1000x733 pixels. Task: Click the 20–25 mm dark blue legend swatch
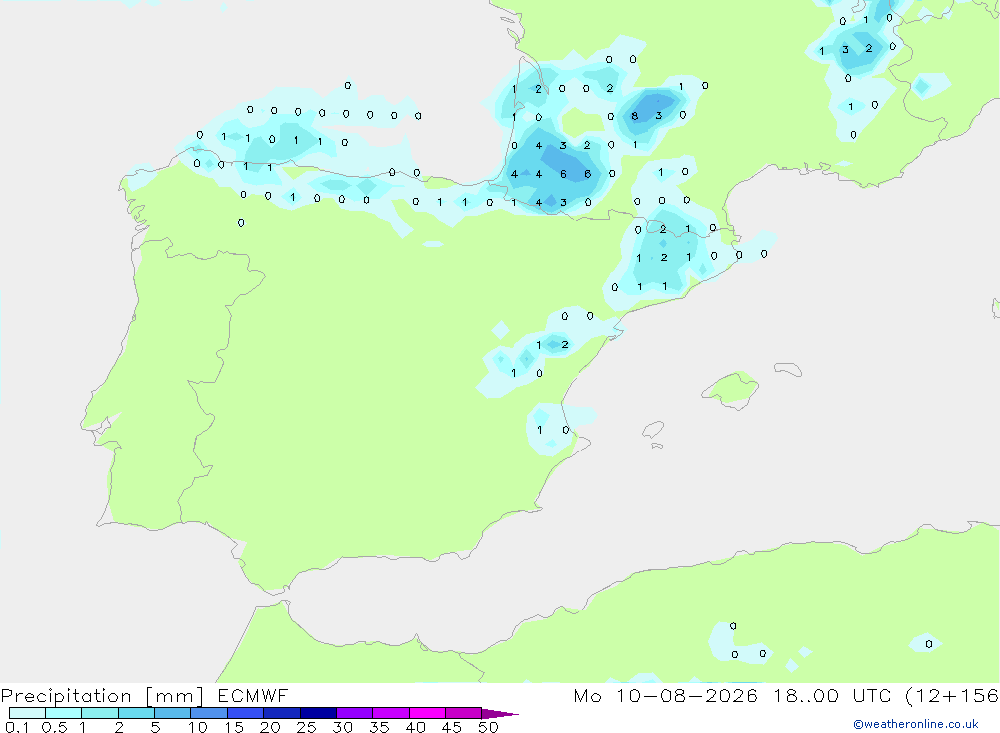click(x=282, y=713)
